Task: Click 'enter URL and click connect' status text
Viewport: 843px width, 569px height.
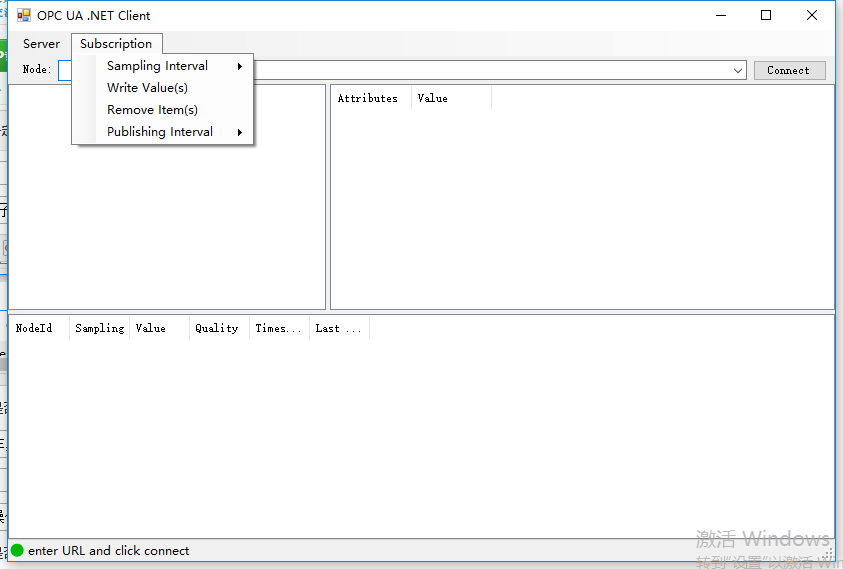Action: tap(109, 551)
